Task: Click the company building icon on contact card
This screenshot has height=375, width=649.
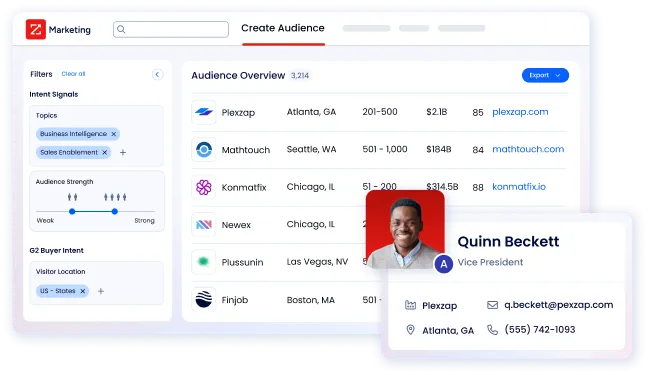Action: 410,305
